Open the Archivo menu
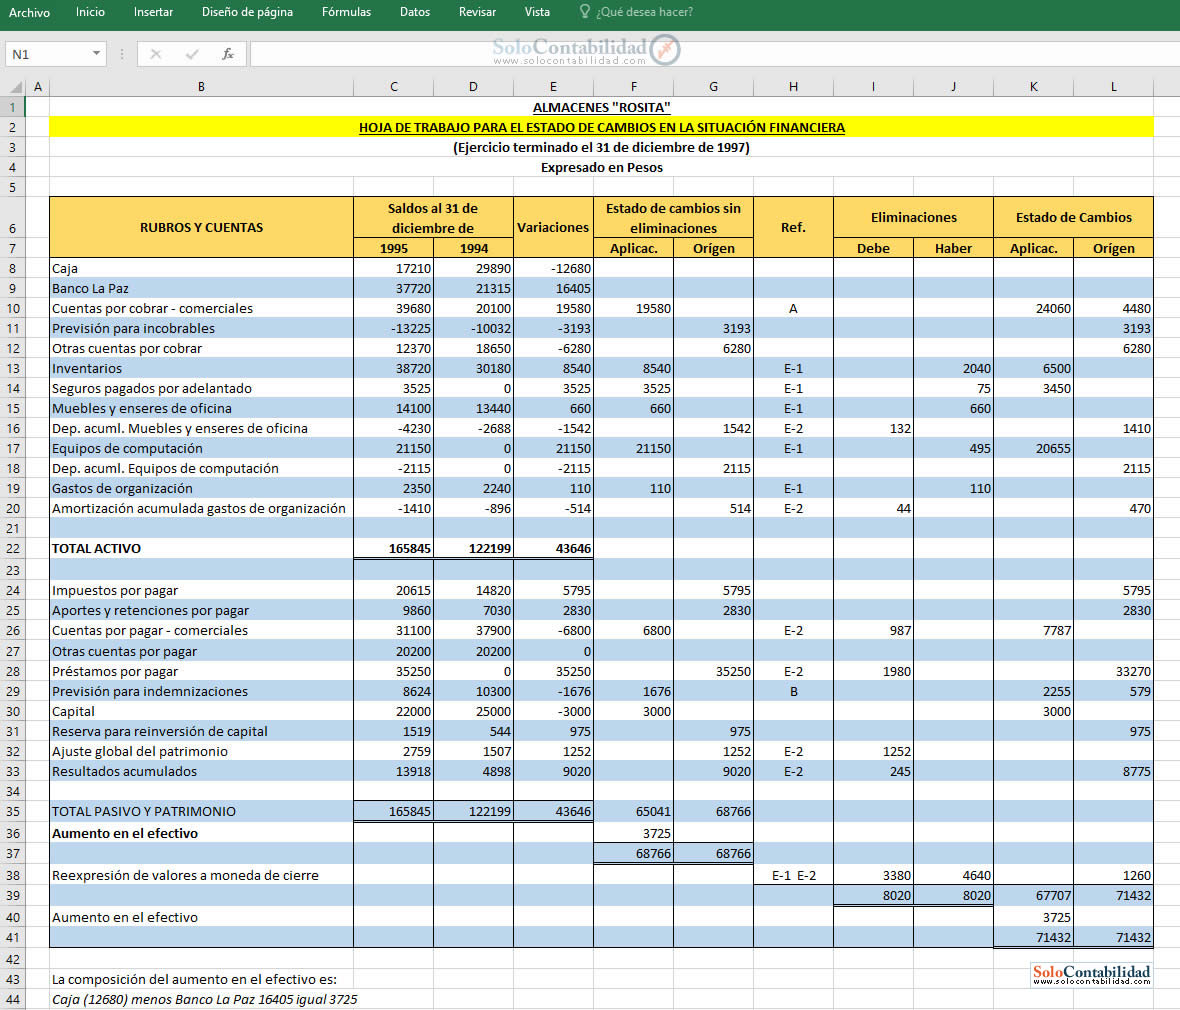 click(x=29, y=12)
